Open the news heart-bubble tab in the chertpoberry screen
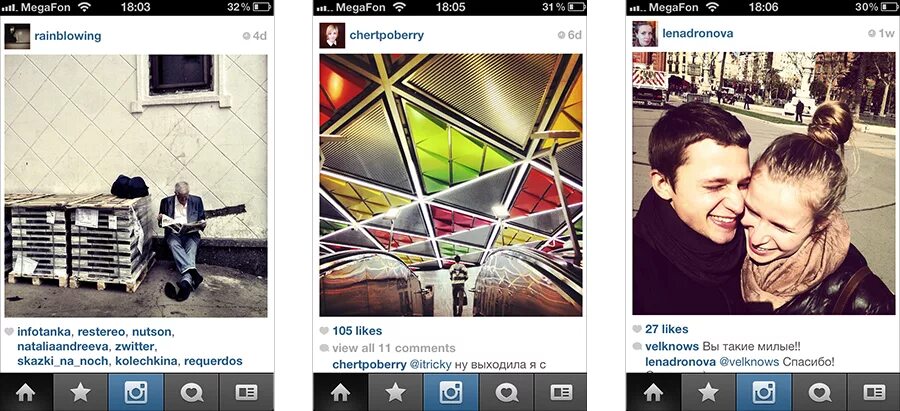Image resolution: width=900 pixels, height=411 pixels. coord(506,393)
